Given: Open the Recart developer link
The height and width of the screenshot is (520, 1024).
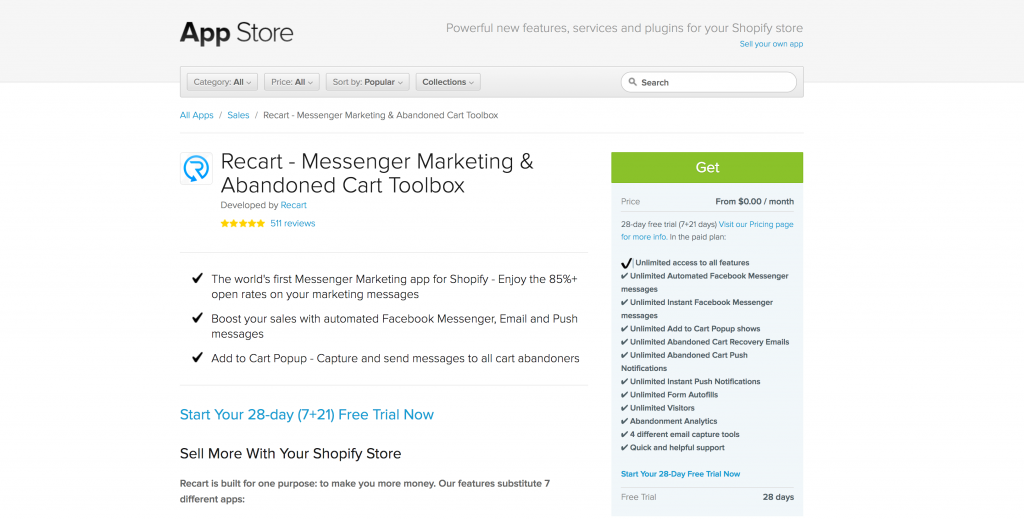Looking at the screenshot, I should tap(293, 205).
